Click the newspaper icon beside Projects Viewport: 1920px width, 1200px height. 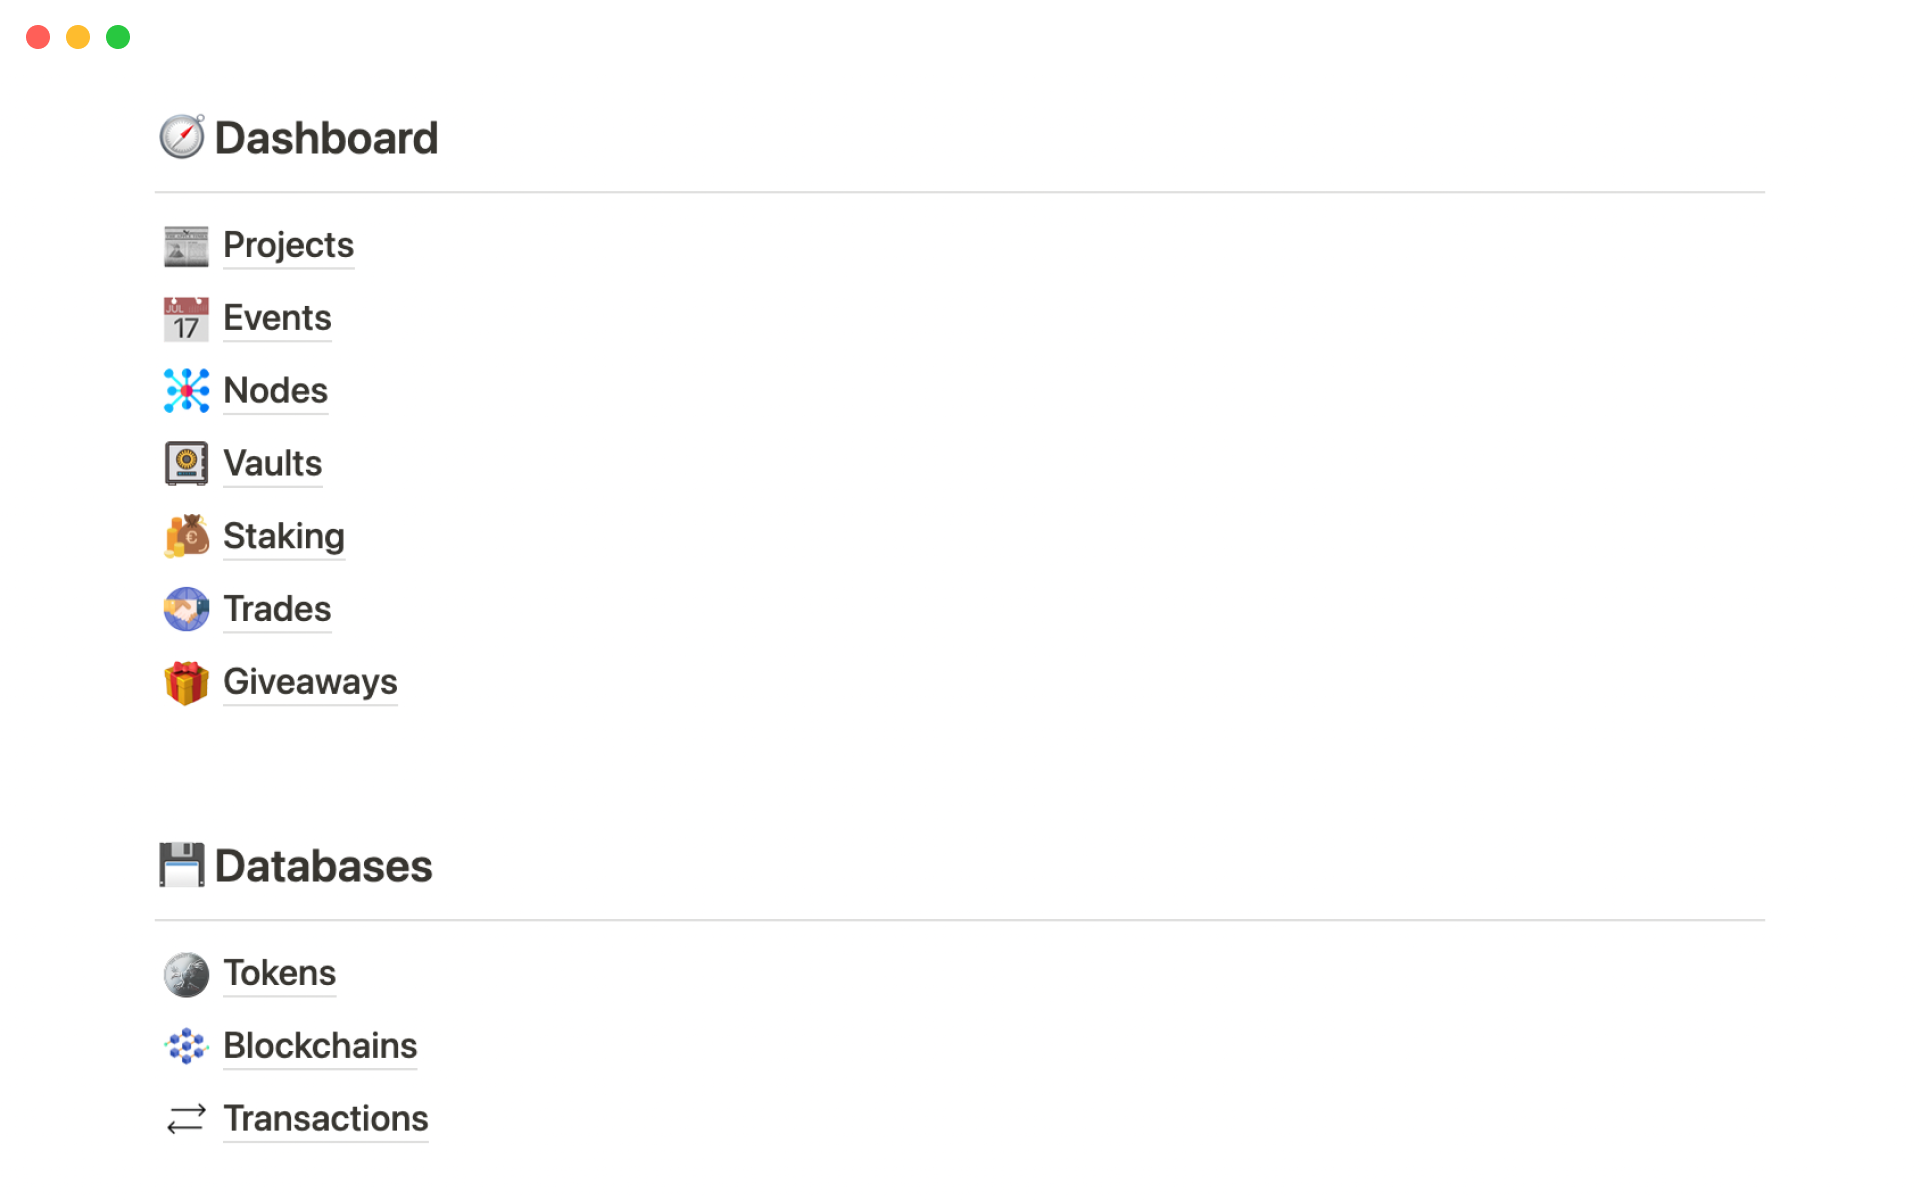tap(186, 246)
